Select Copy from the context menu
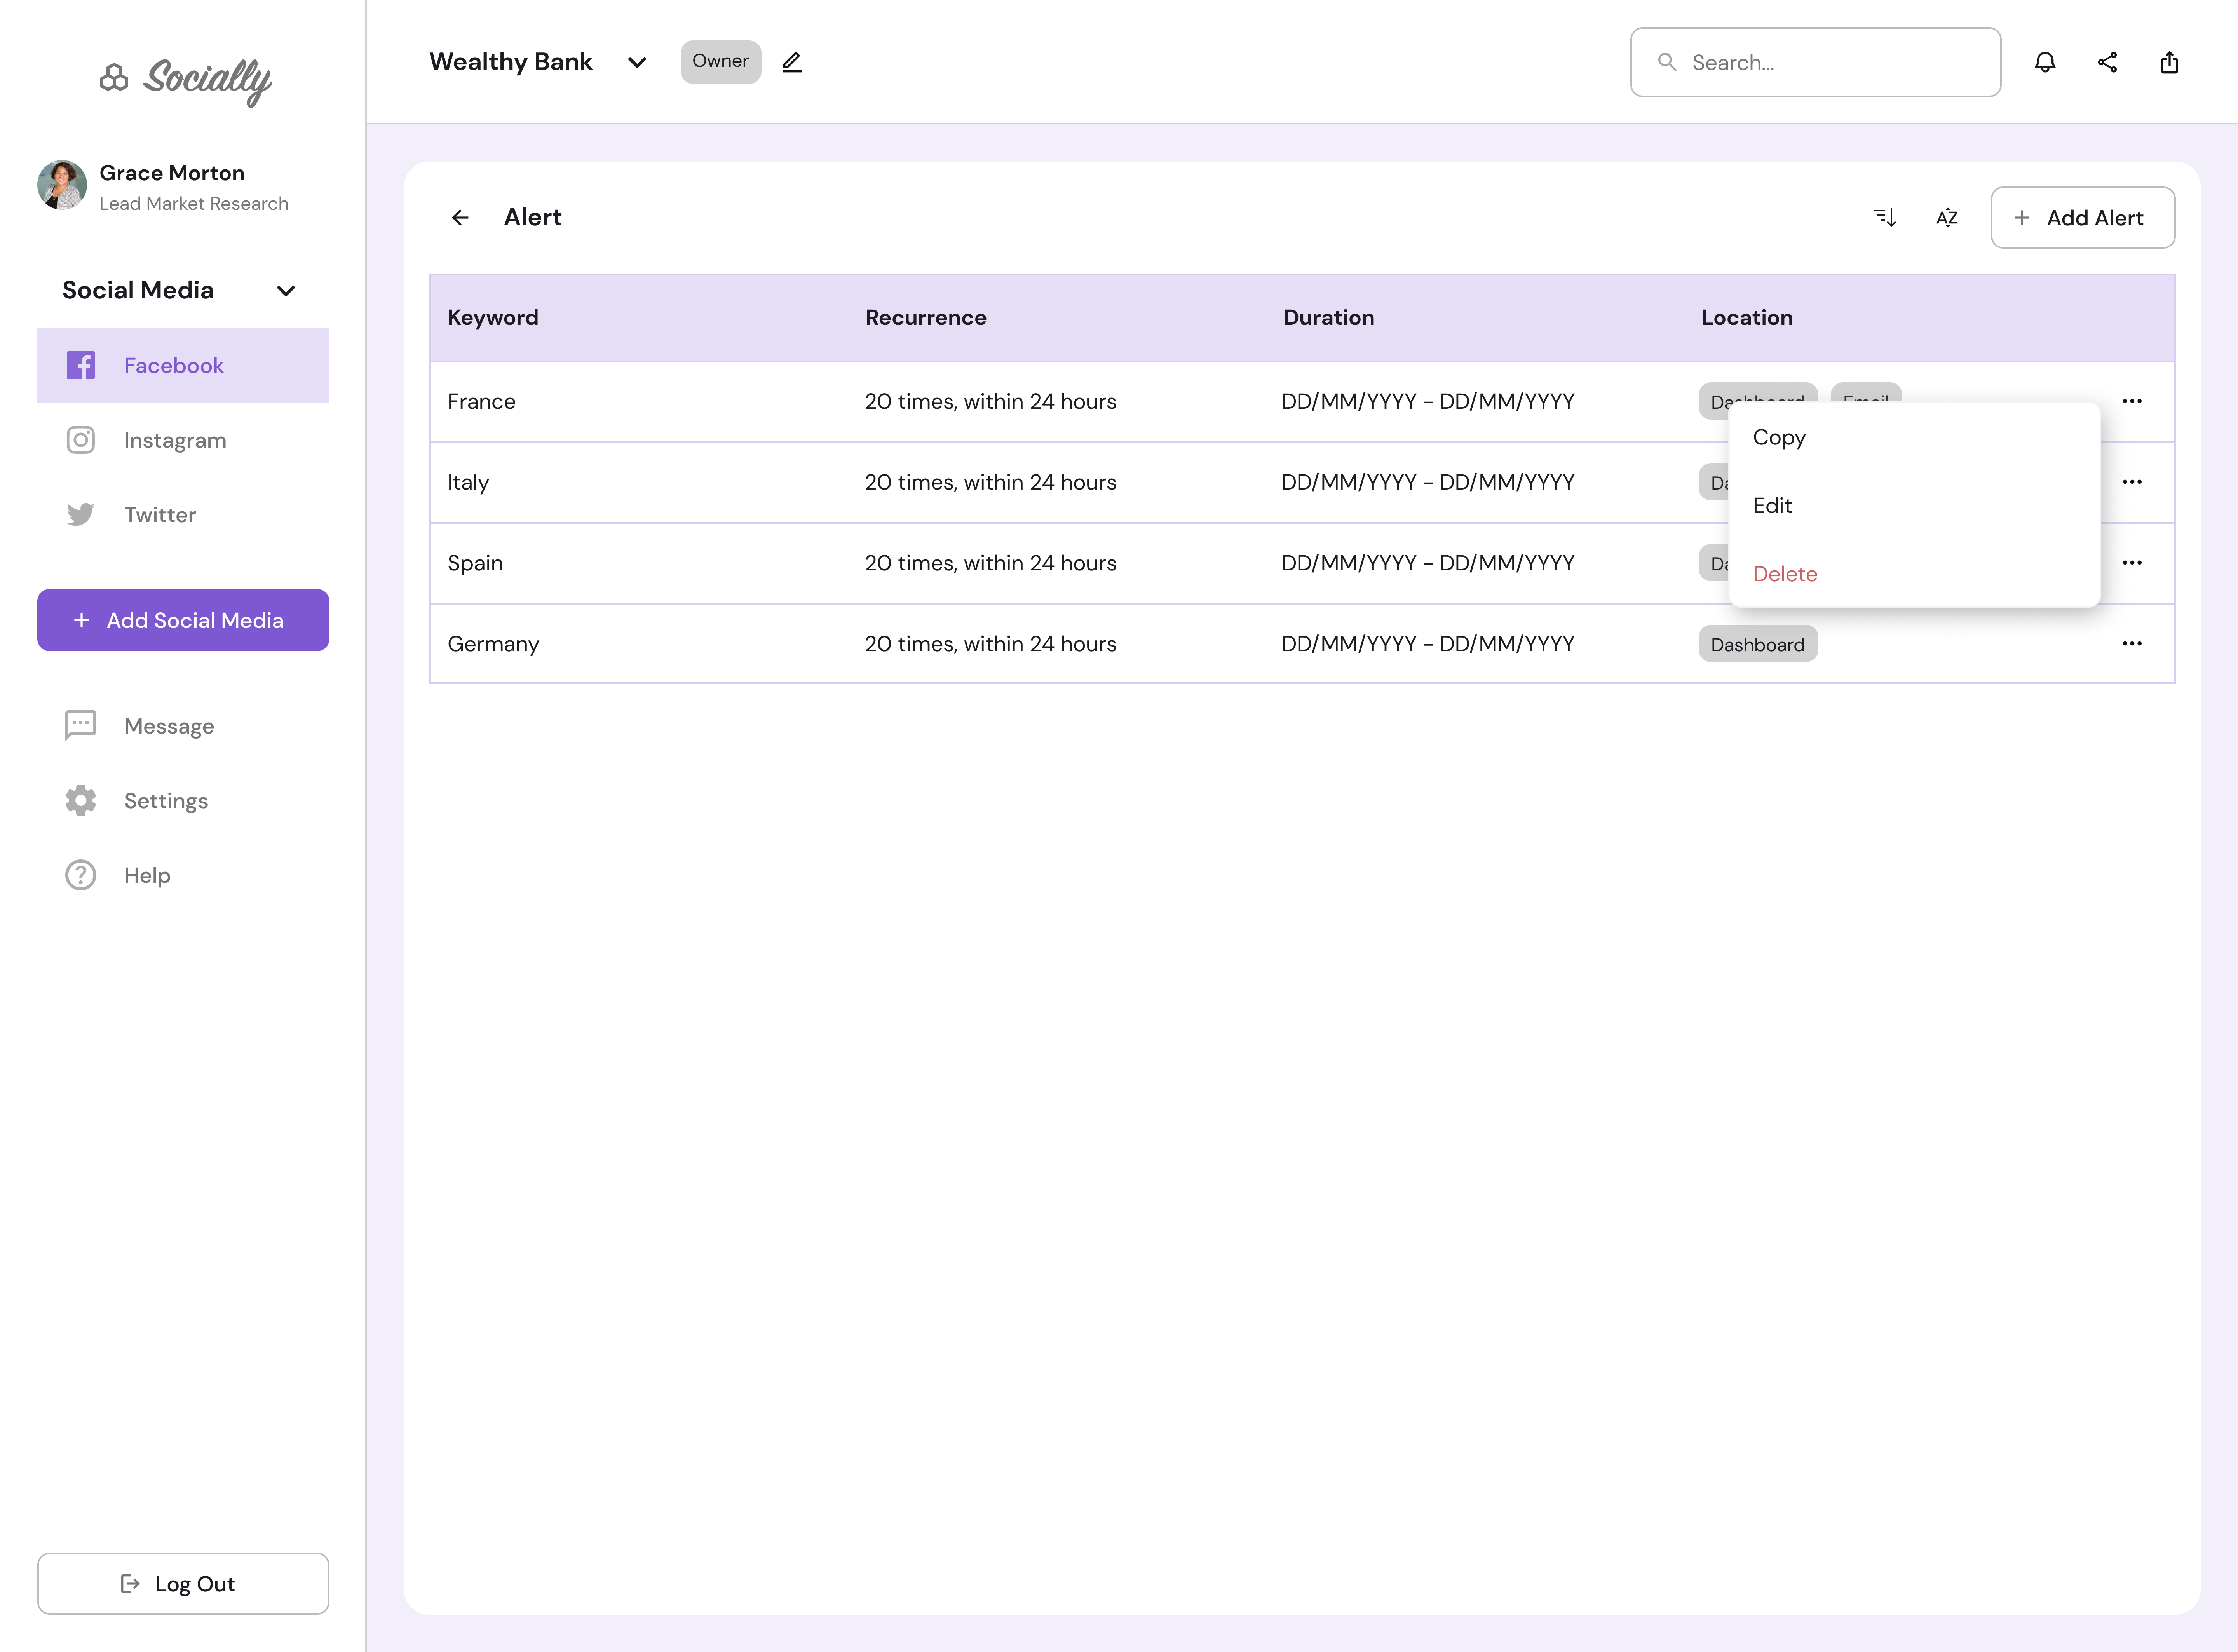The height and width of the screenshot is (1652, 2238). point(1779,437)
